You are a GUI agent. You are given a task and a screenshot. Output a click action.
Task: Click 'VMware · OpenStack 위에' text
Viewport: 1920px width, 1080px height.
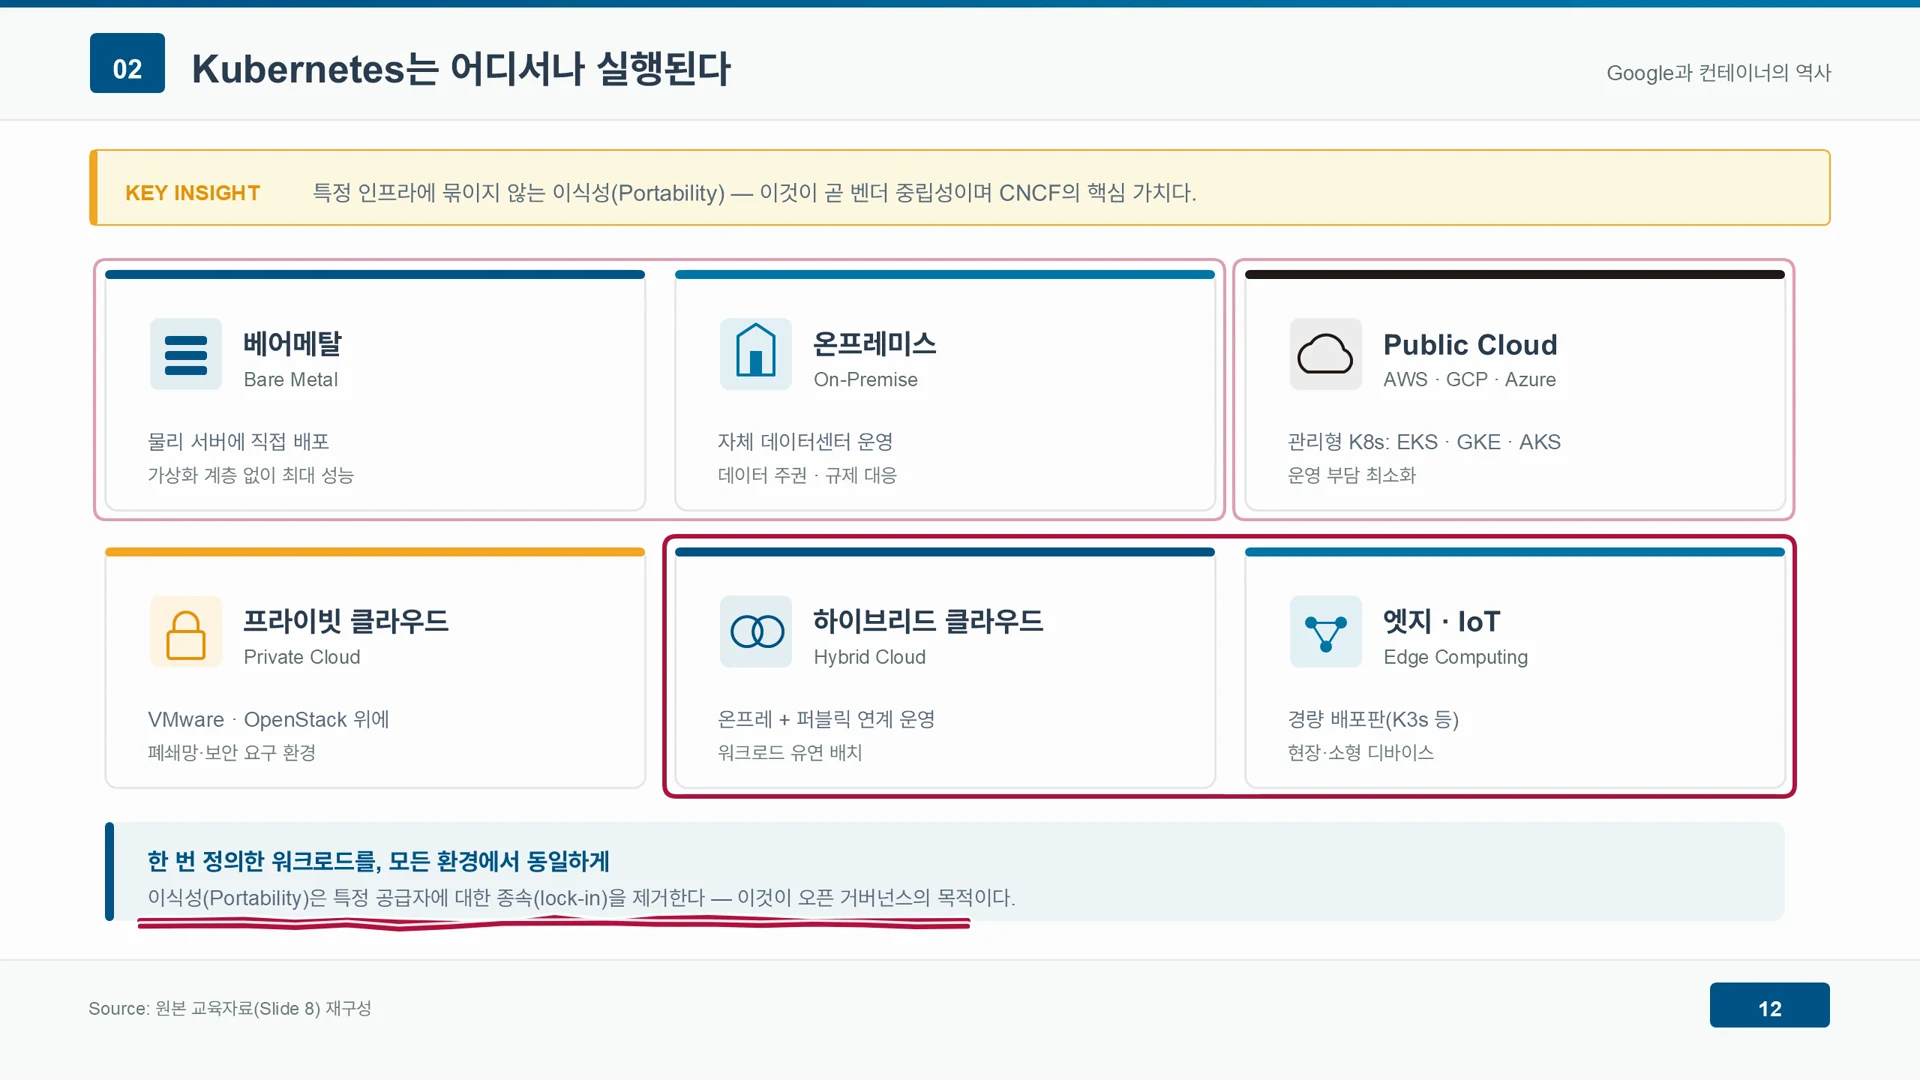[269, 720]
